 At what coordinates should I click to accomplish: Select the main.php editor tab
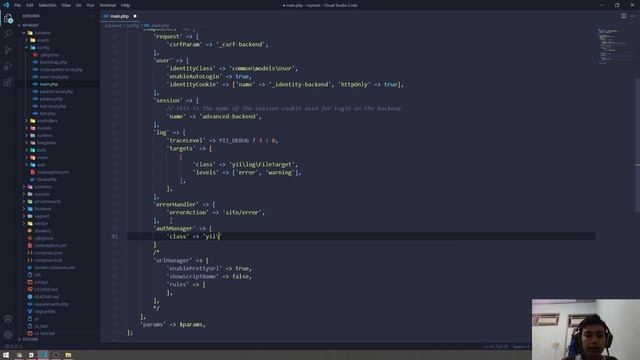120,16
